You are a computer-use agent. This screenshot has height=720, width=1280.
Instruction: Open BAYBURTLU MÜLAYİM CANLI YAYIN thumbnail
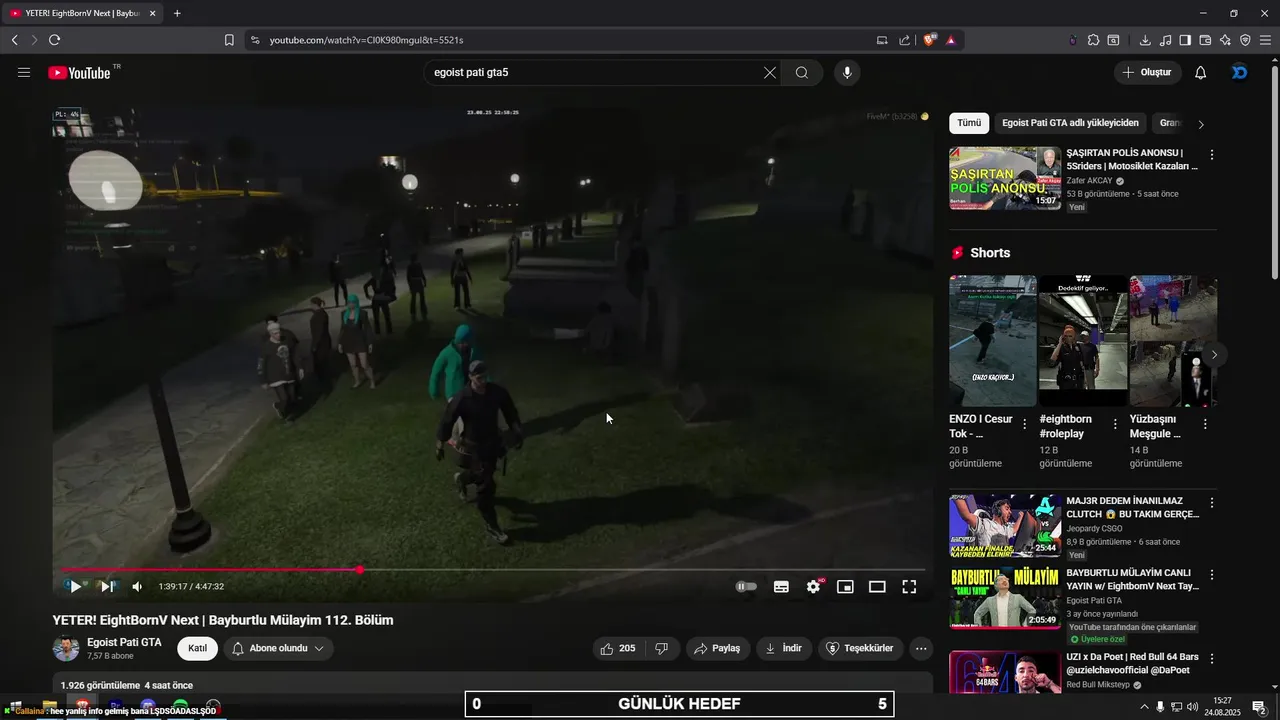[x=1005, y=598]
